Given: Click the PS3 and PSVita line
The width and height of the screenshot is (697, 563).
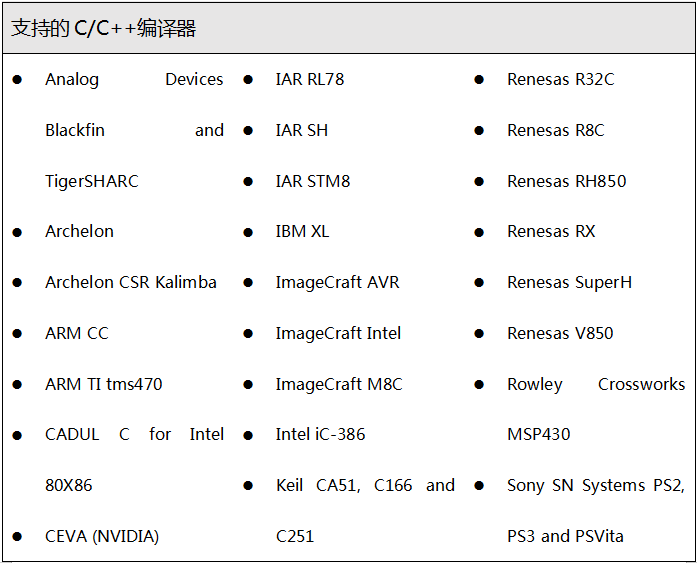Looking at the screenshot, I should [565, 536].
